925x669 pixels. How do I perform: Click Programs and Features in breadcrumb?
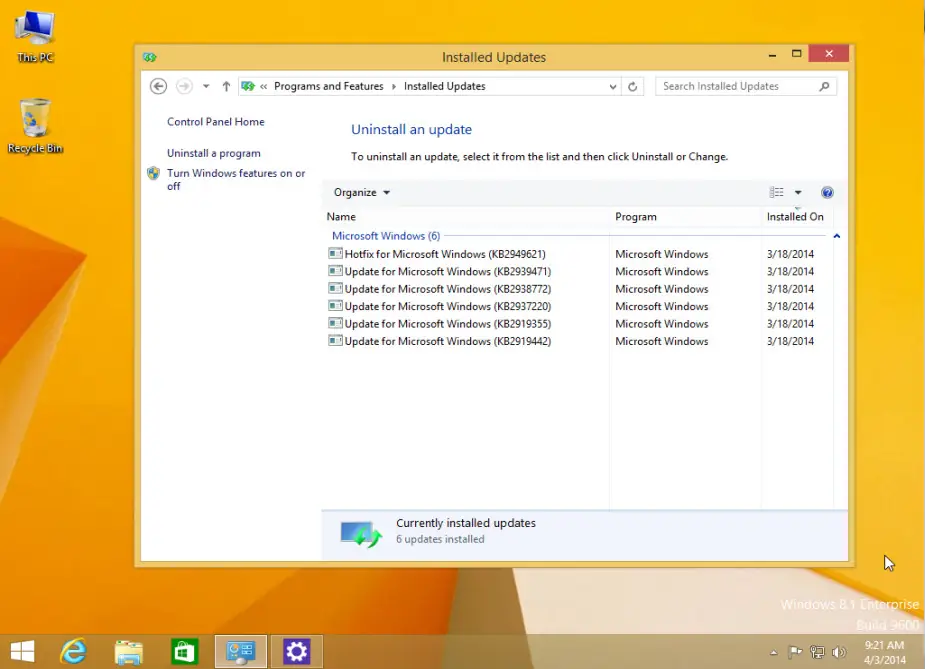[329, 86]
